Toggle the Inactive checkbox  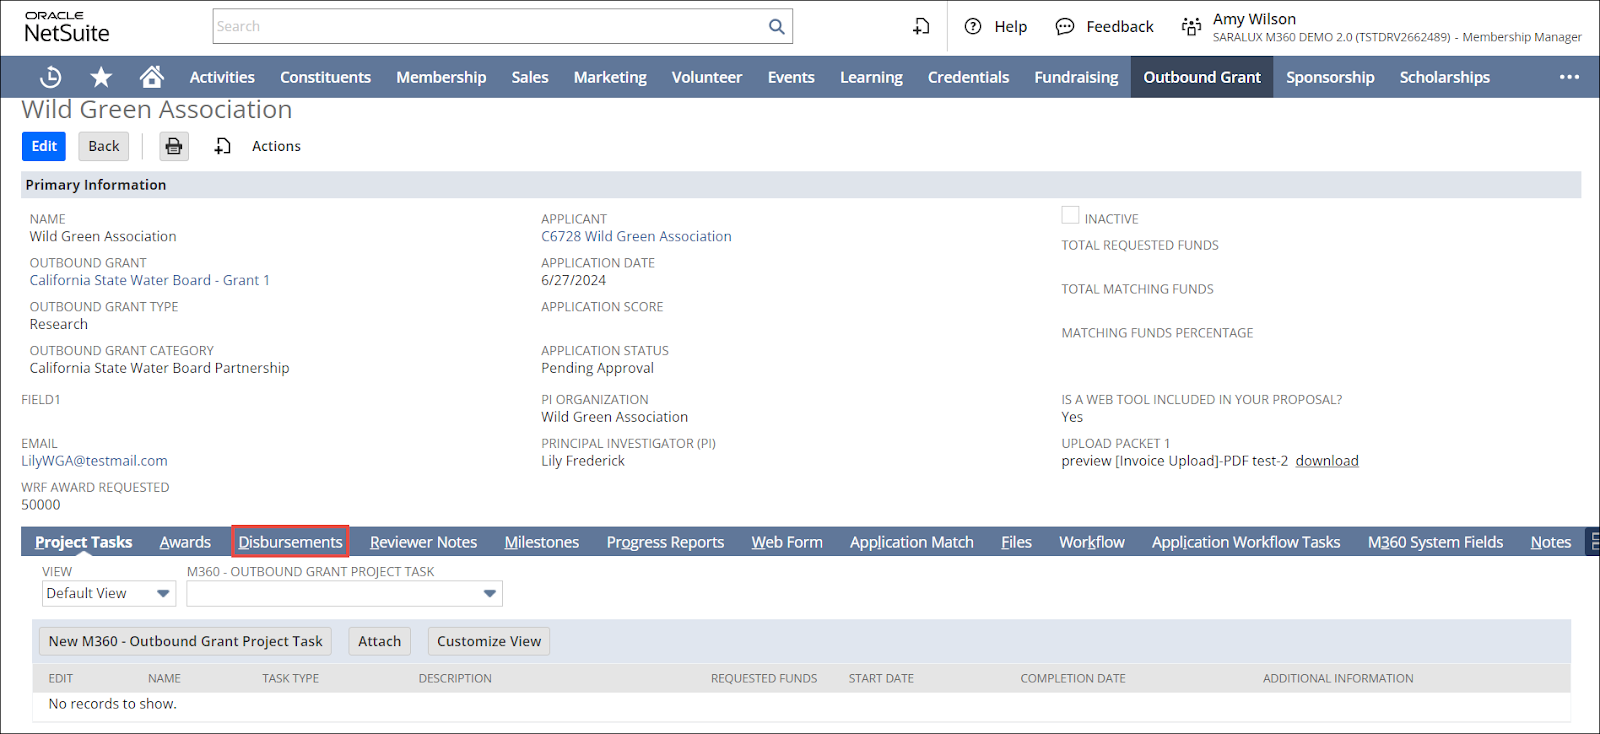click(x=1070, y=216)
